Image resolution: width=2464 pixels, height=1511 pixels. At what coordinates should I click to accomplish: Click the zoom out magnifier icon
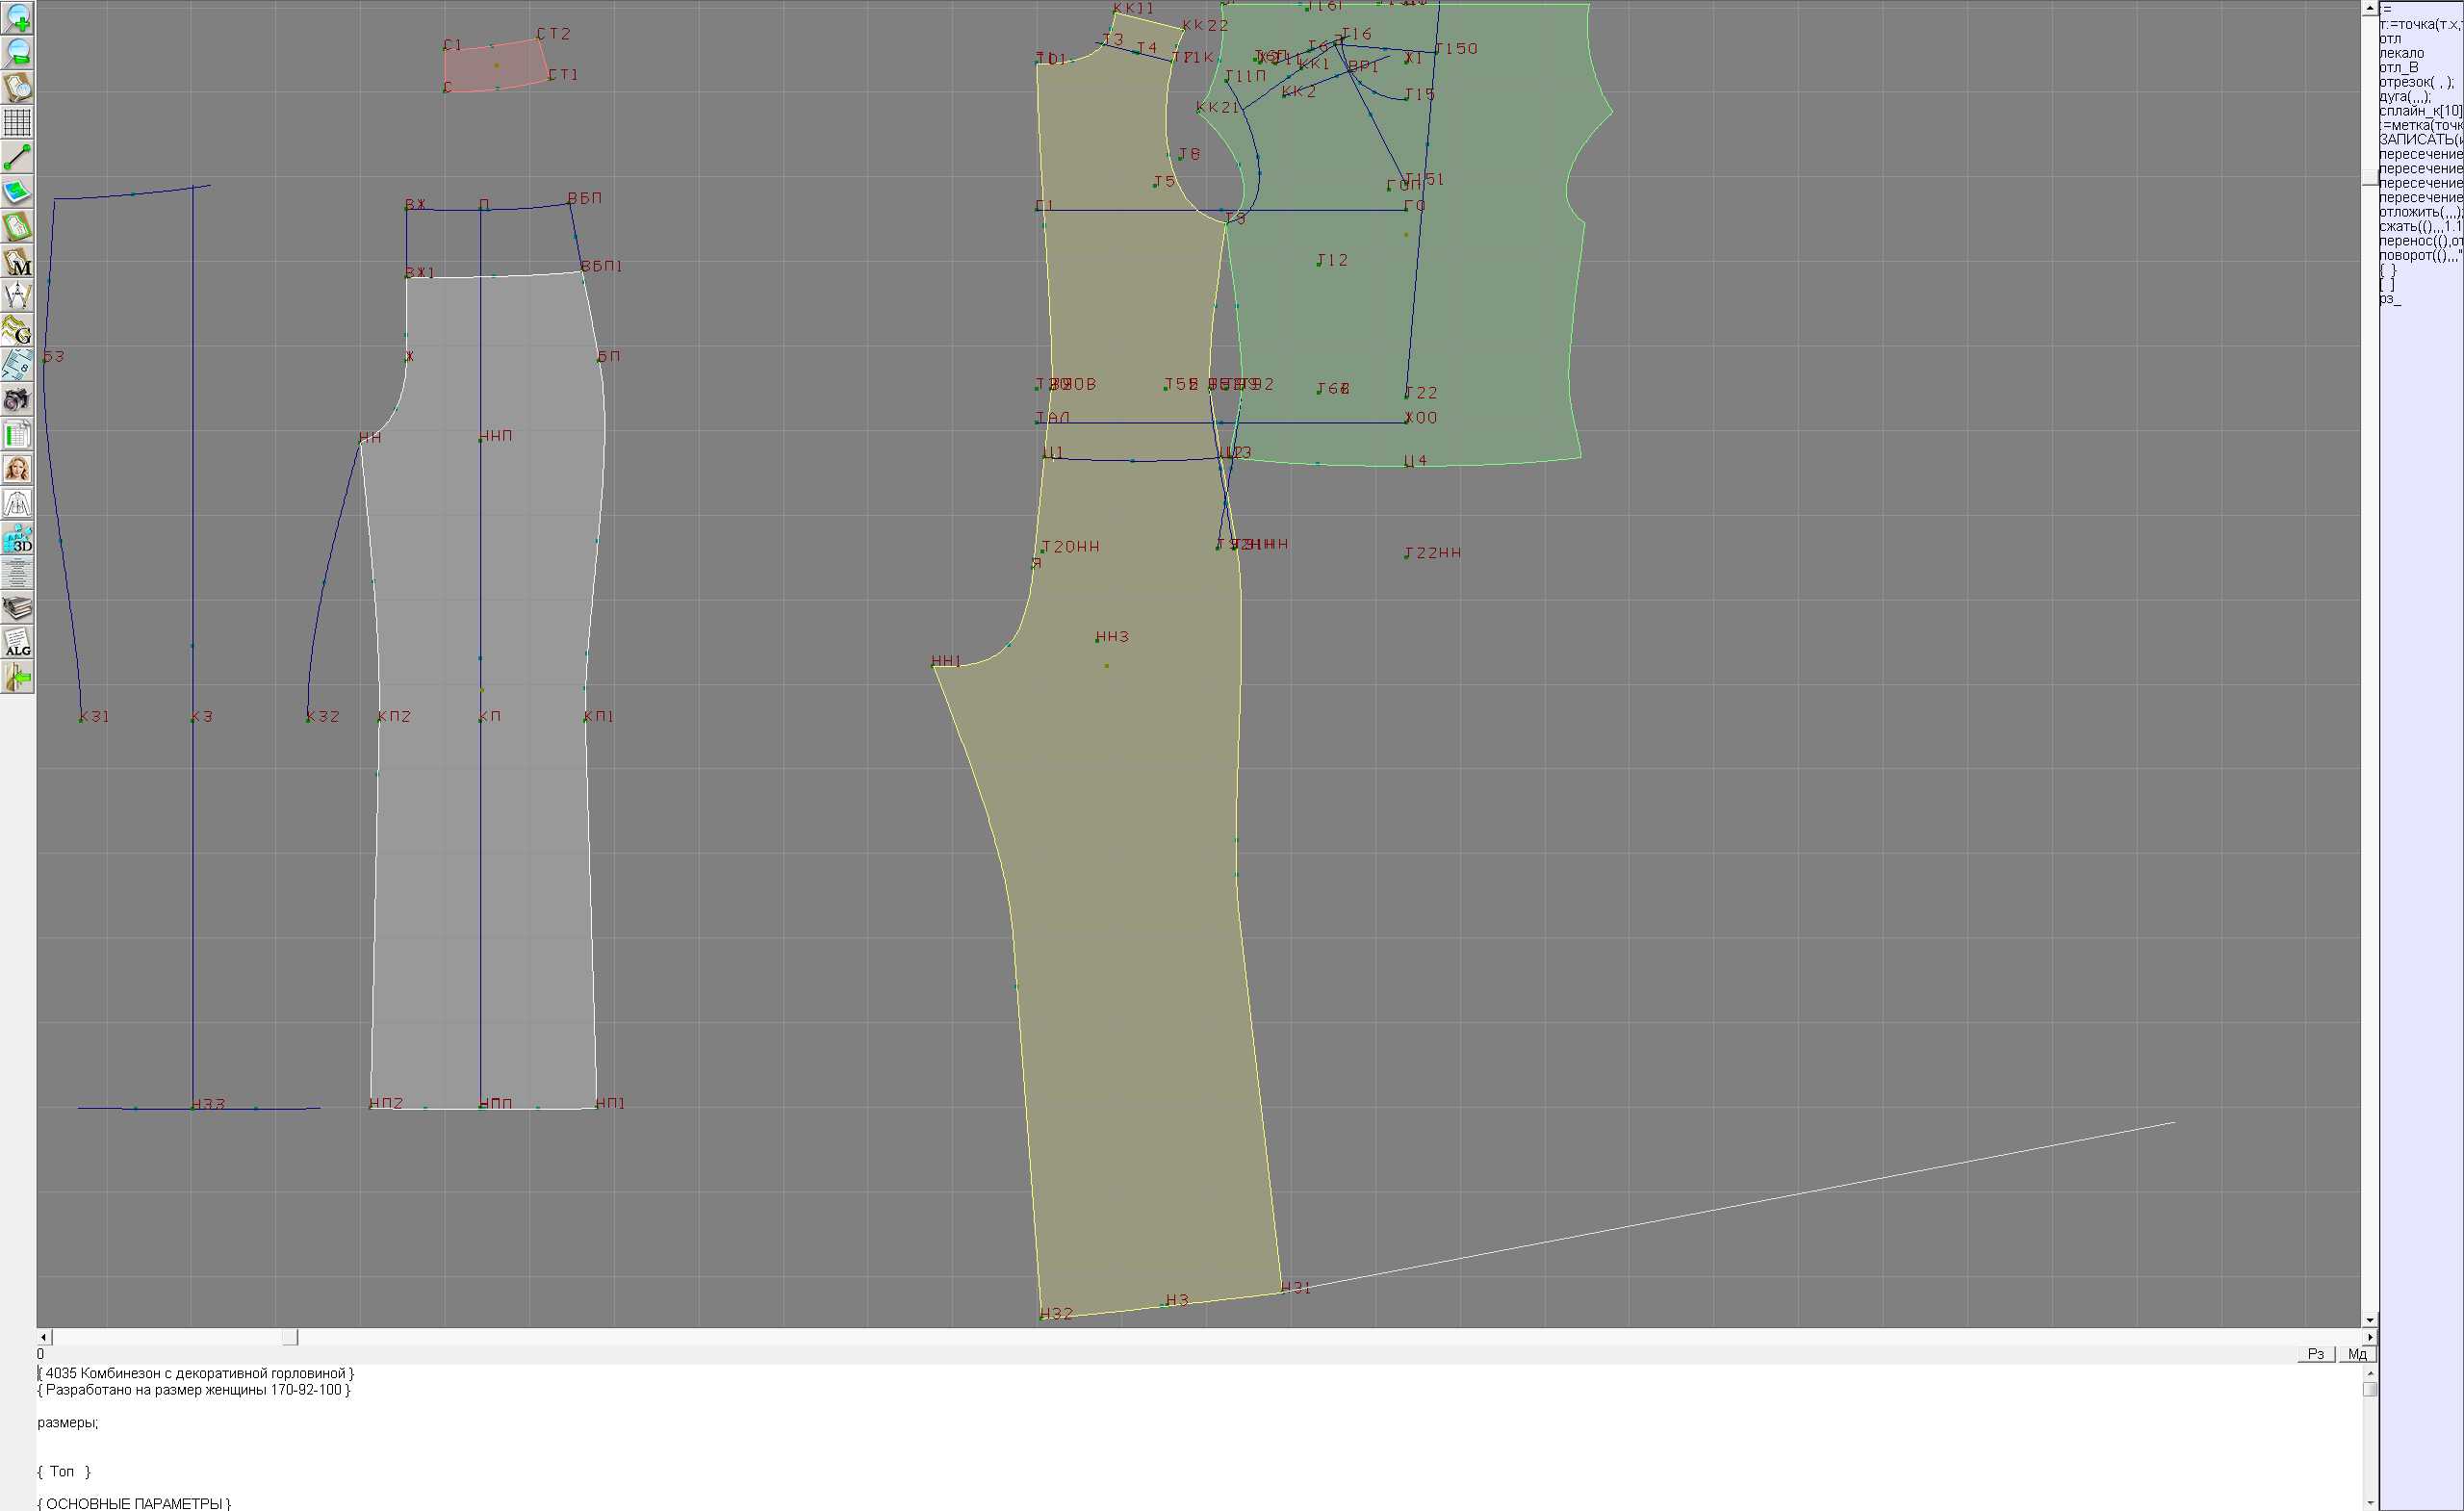point(17,52)
